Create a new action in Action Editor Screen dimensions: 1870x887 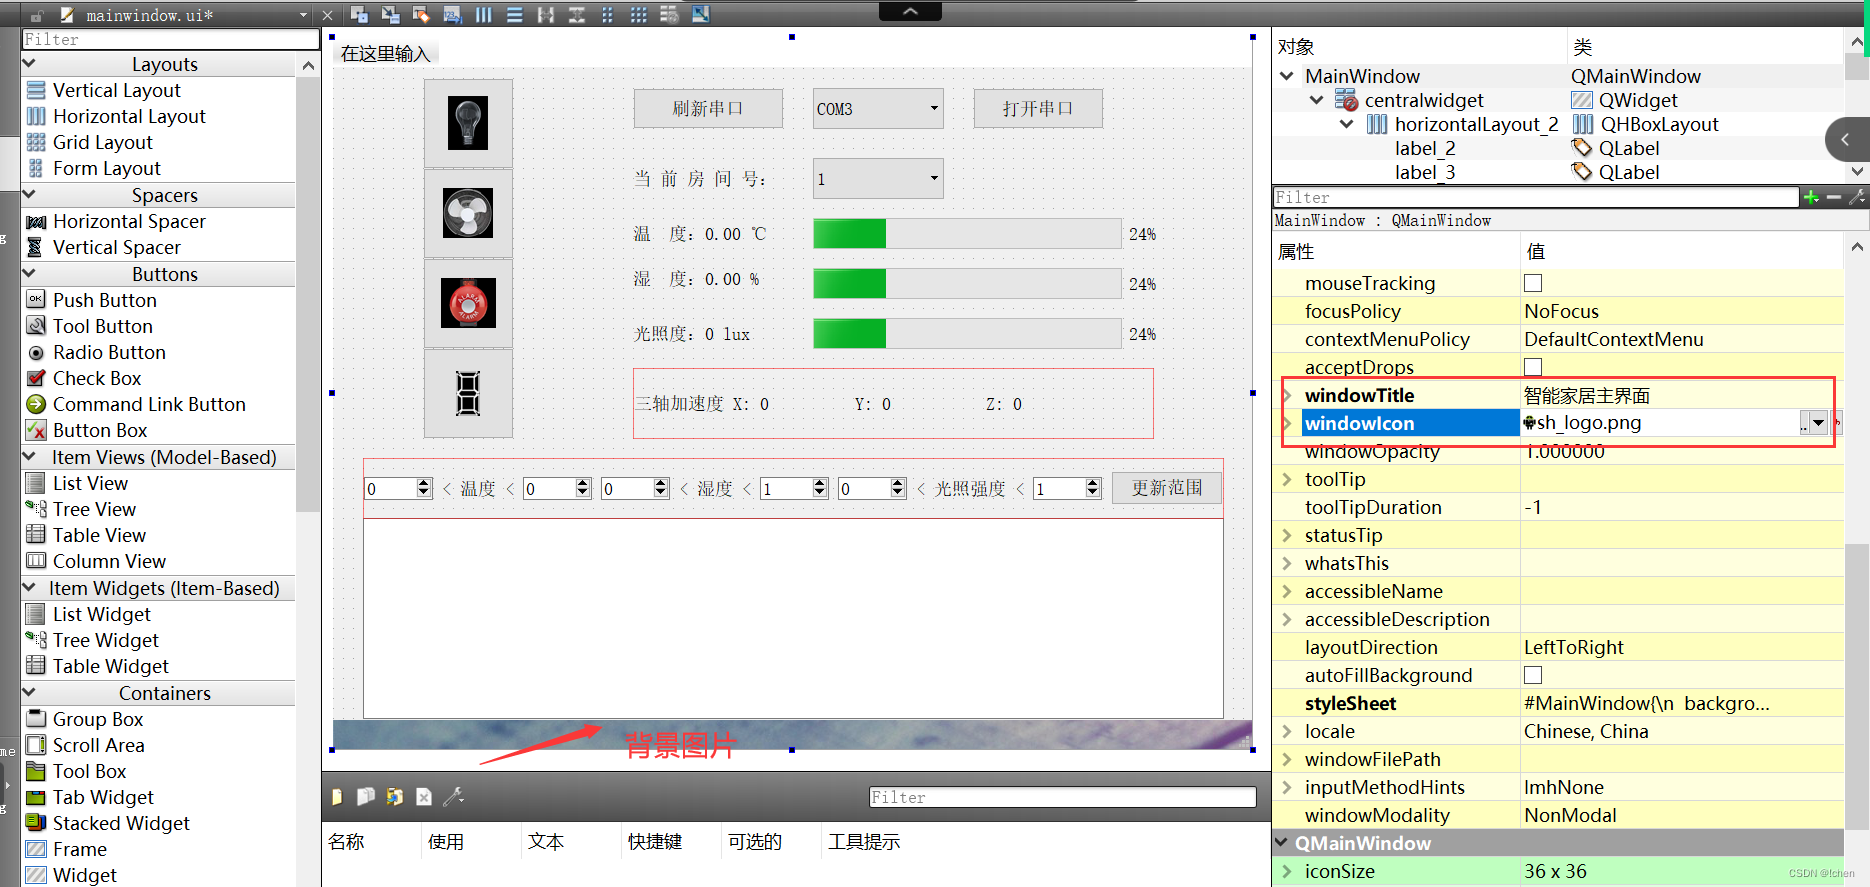click(337, 797)
